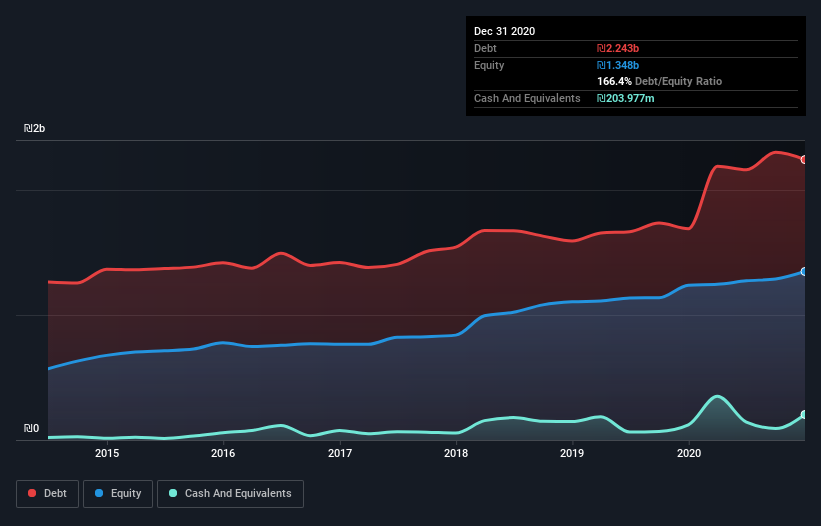This screenshot has width=821, height=526.
Task: Click the ₪203.977m cash value
Action: click(x=626, y=98)
